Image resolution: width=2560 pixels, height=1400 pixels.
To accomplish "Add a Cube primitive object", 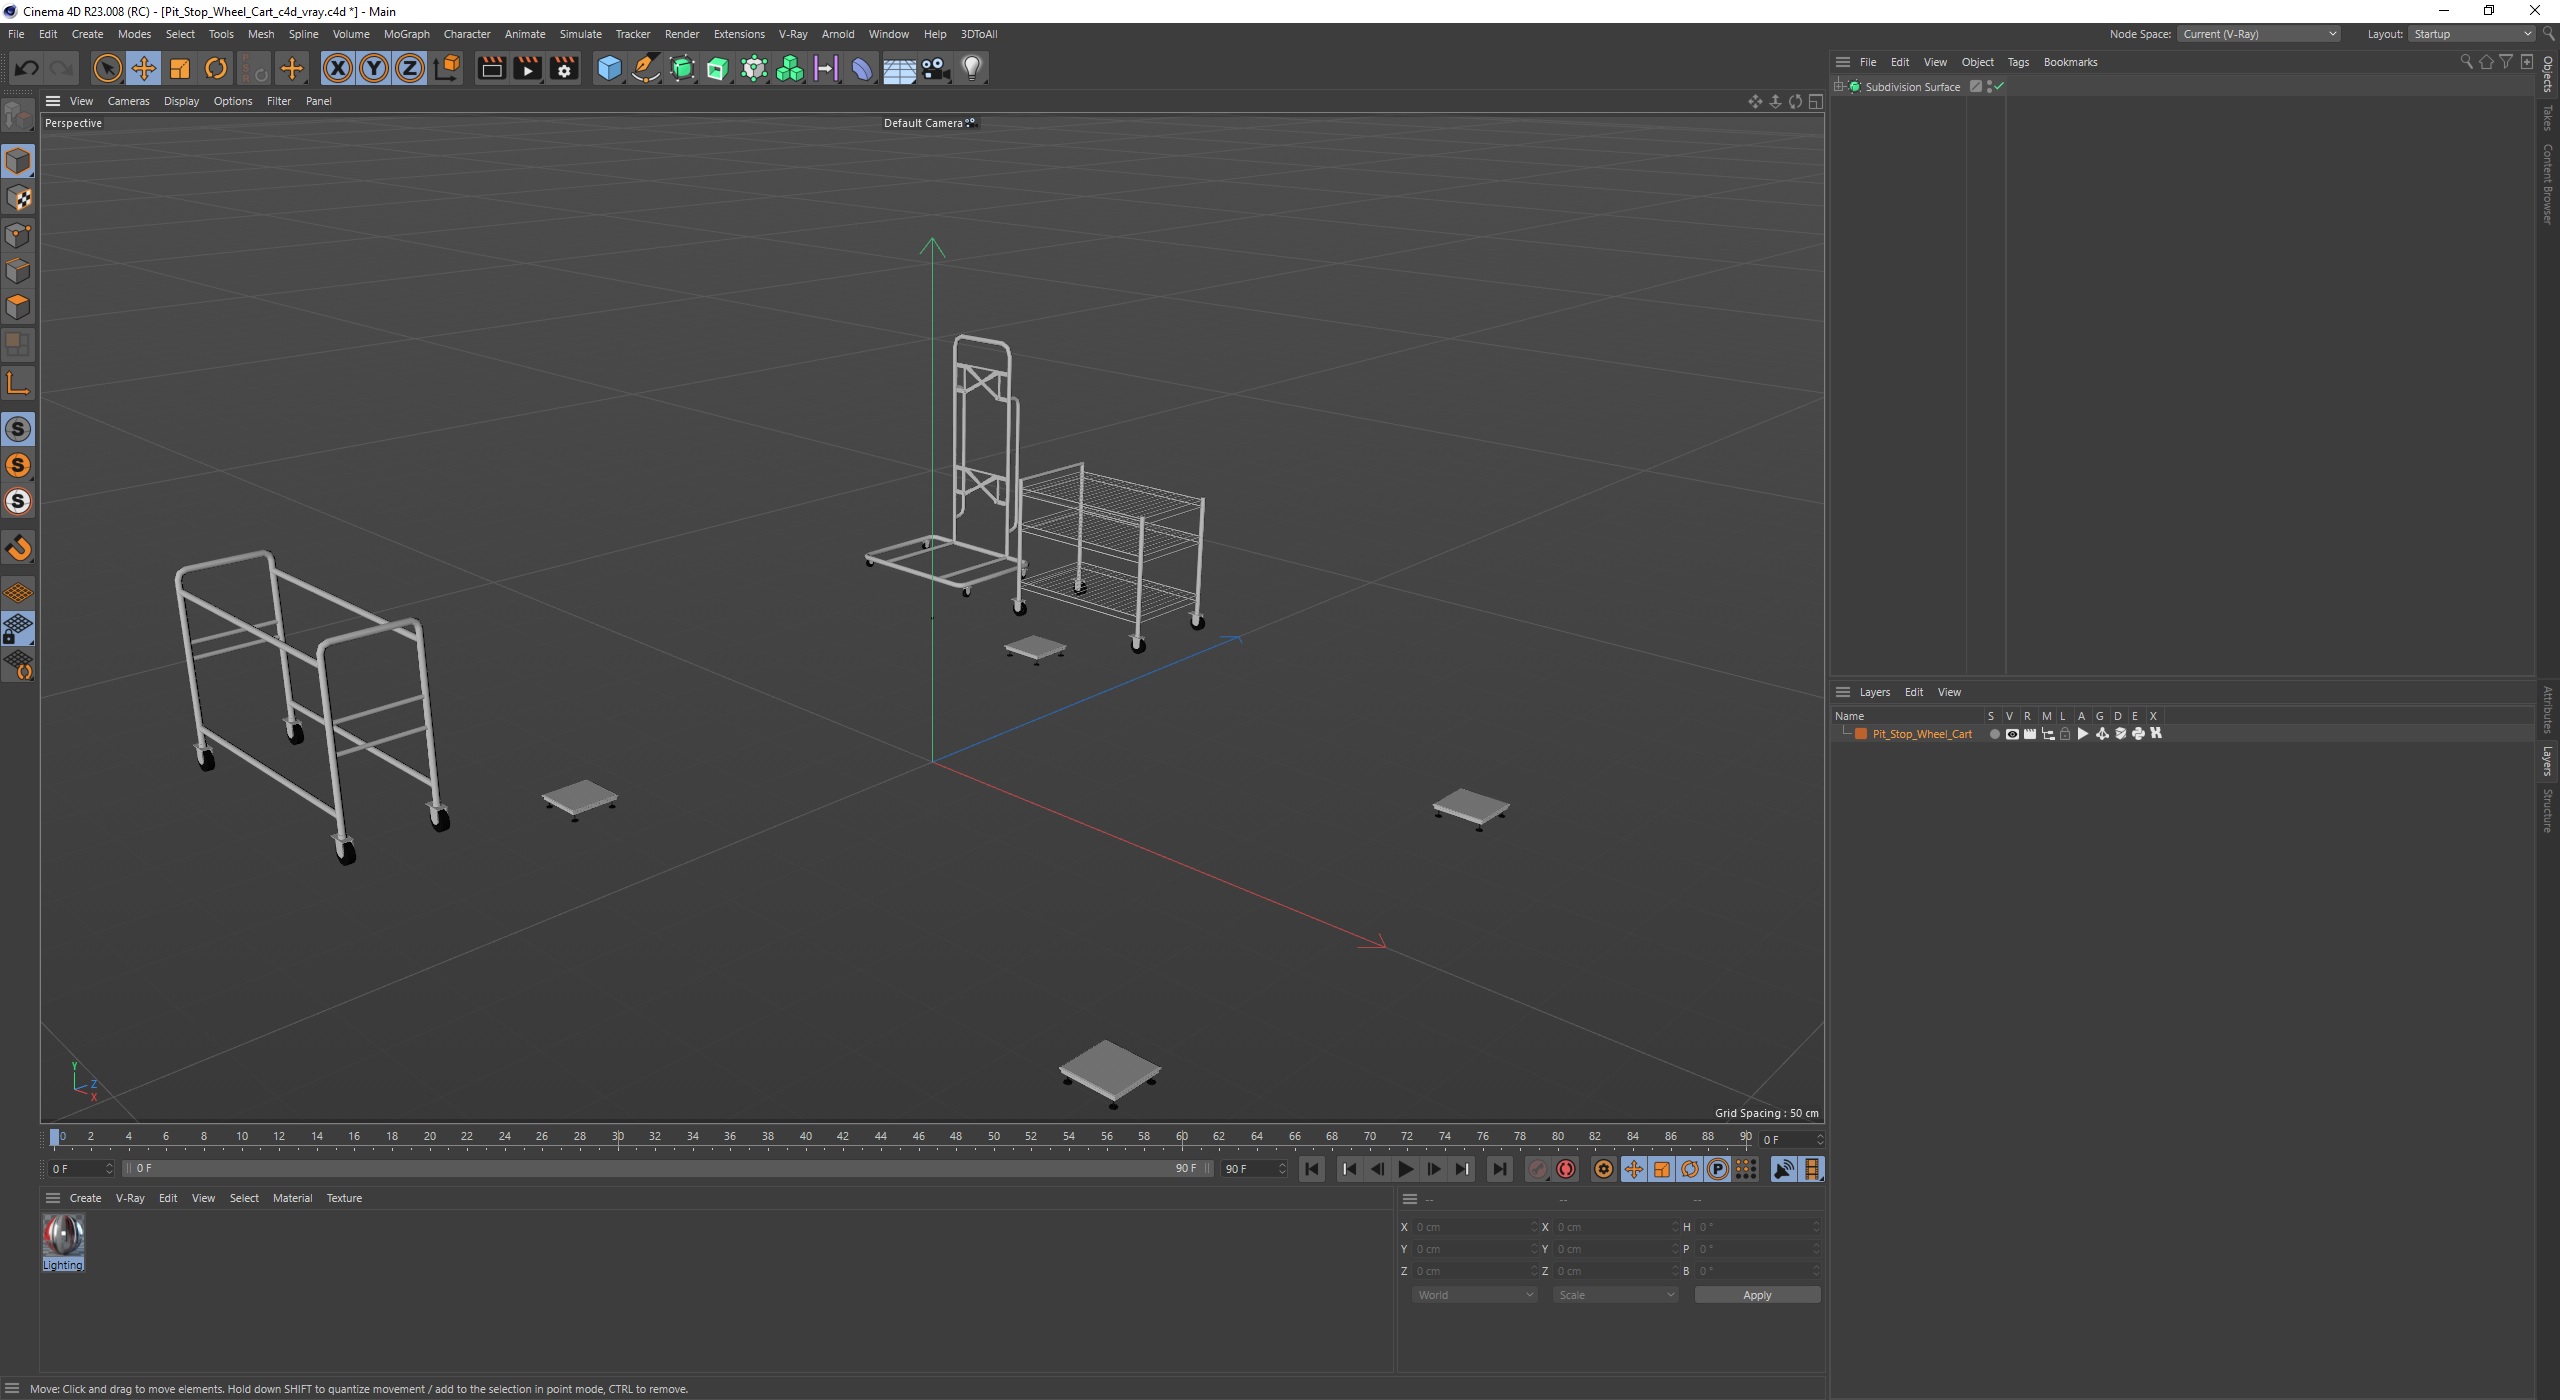I will click(609, 68).
